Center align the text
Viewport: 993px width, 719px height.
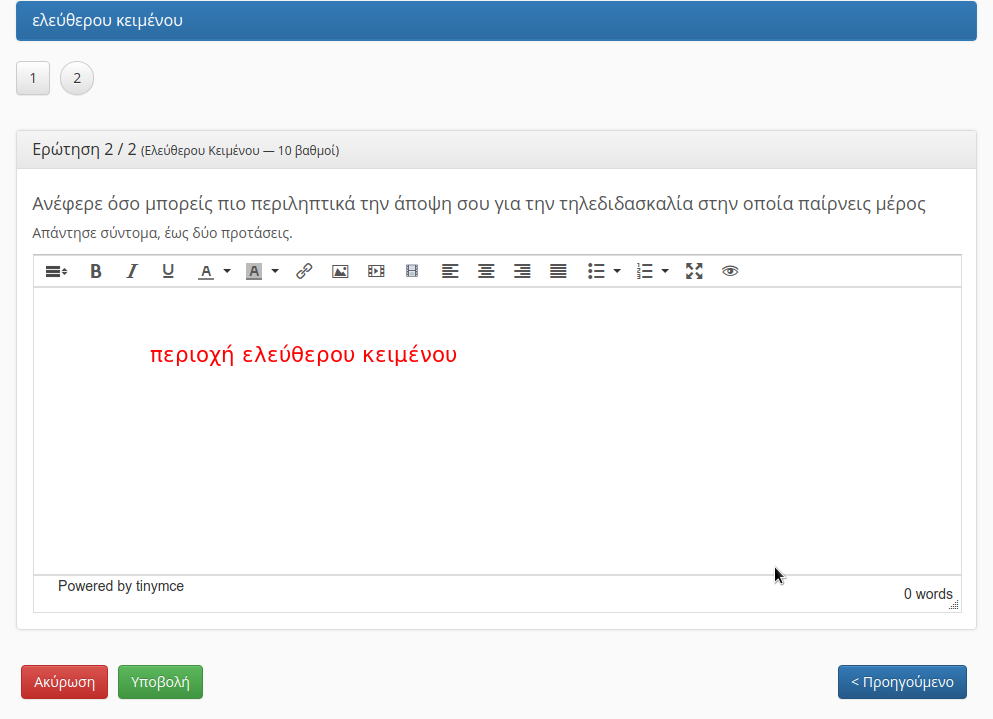[x=486, y=271]
